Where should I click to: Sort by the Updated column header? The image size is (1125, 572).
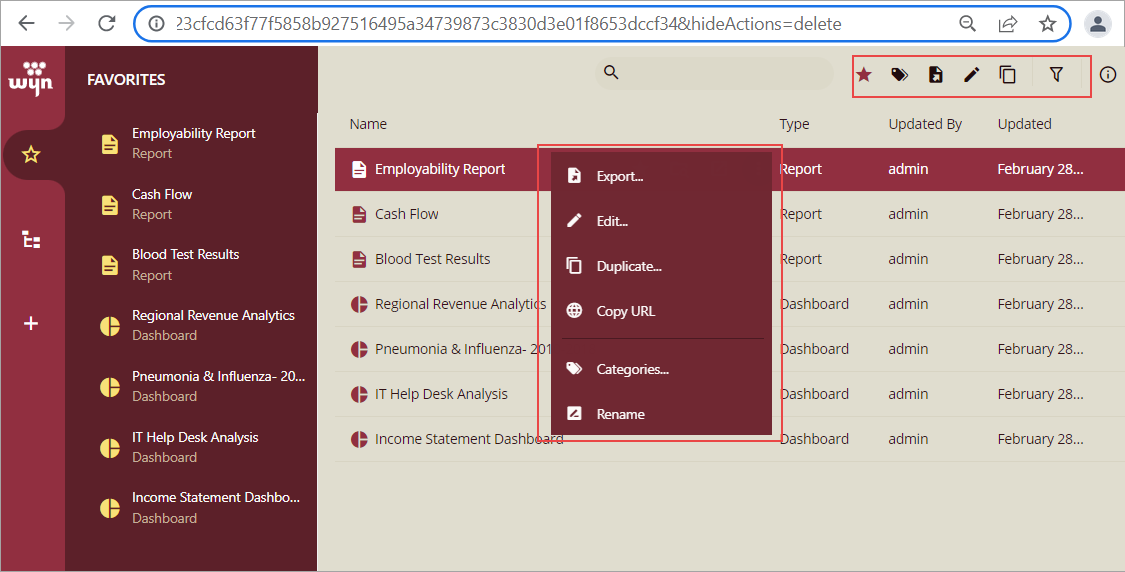tap(1024, 124)
